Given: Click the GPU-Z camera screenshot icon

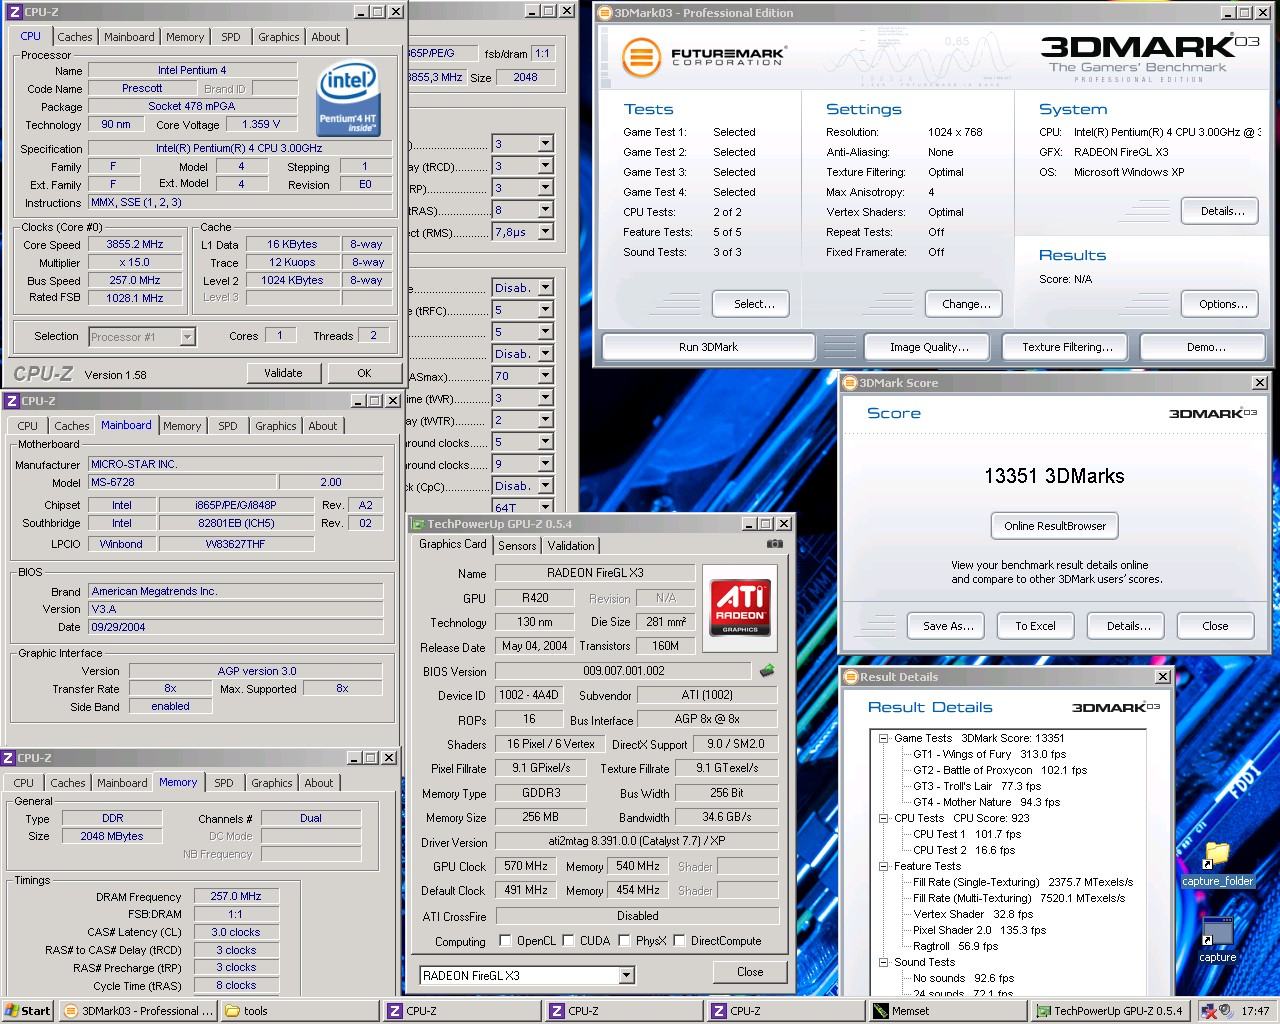Looking at the screenshot, I should click(x=774, y=544).
